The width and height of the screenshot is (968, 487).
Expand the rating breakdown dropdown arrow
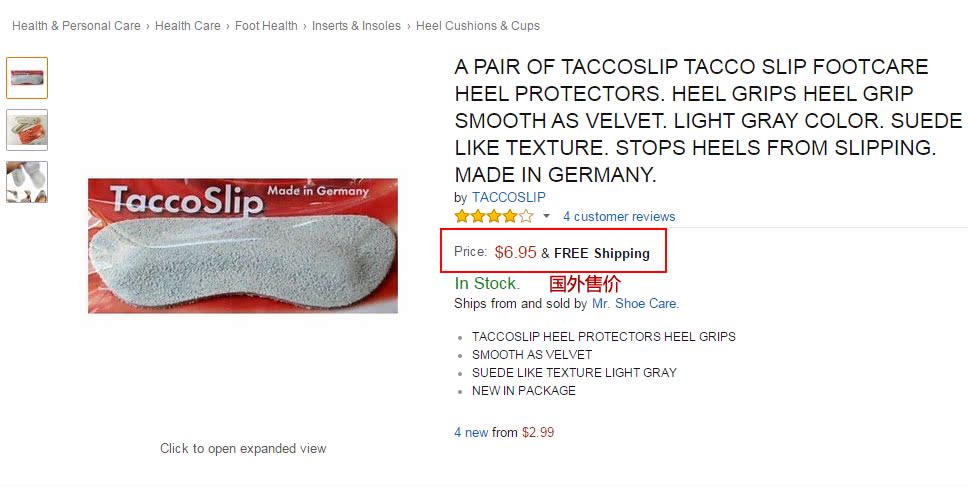[546, 216]
